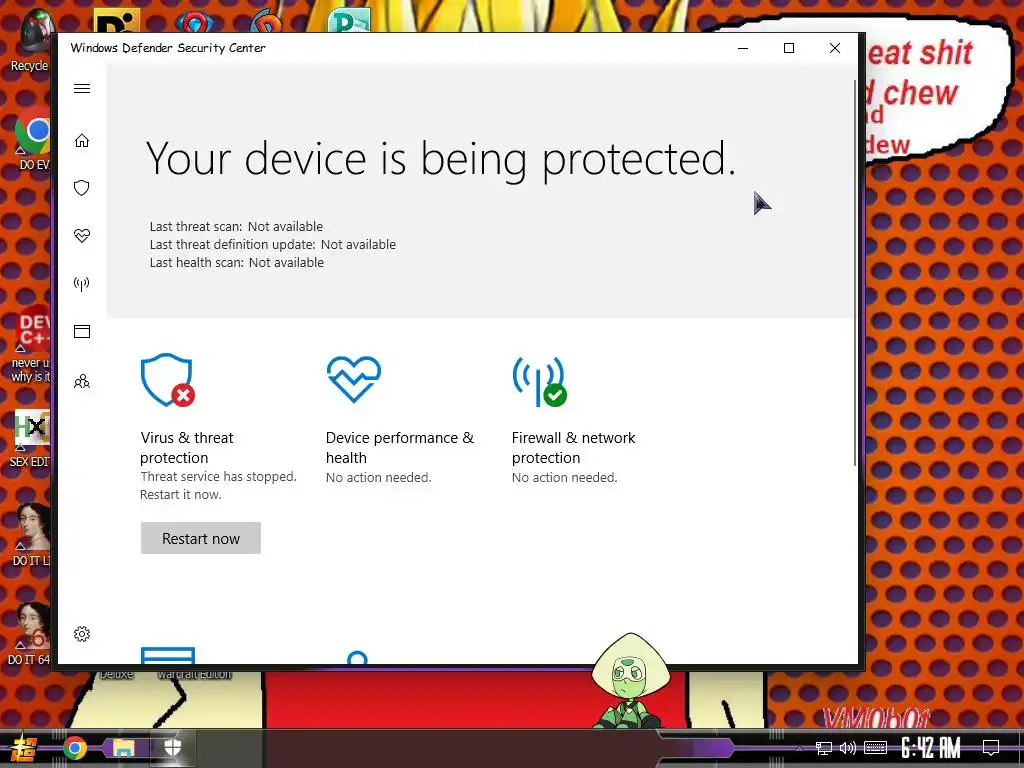Select the "DO IT 64" portrait desktop icon

point(30,633)
